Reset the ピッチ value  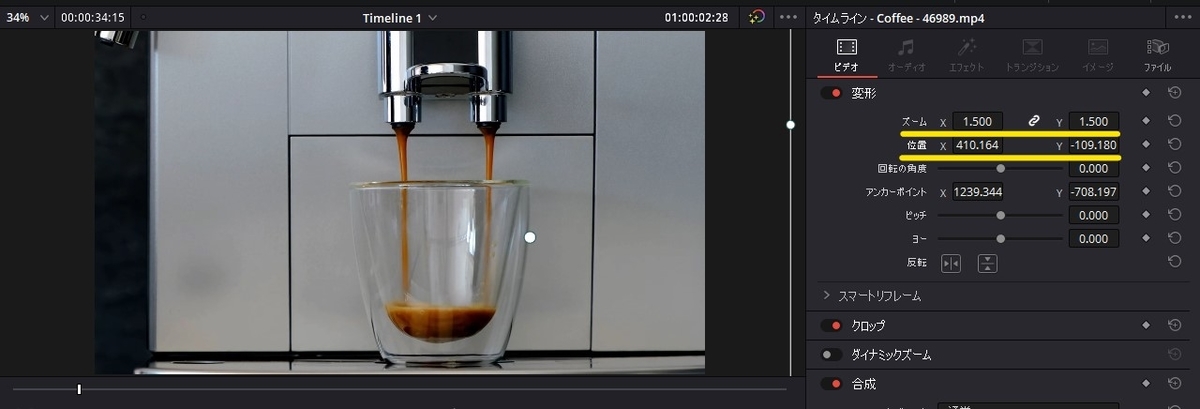[1175, 215]
